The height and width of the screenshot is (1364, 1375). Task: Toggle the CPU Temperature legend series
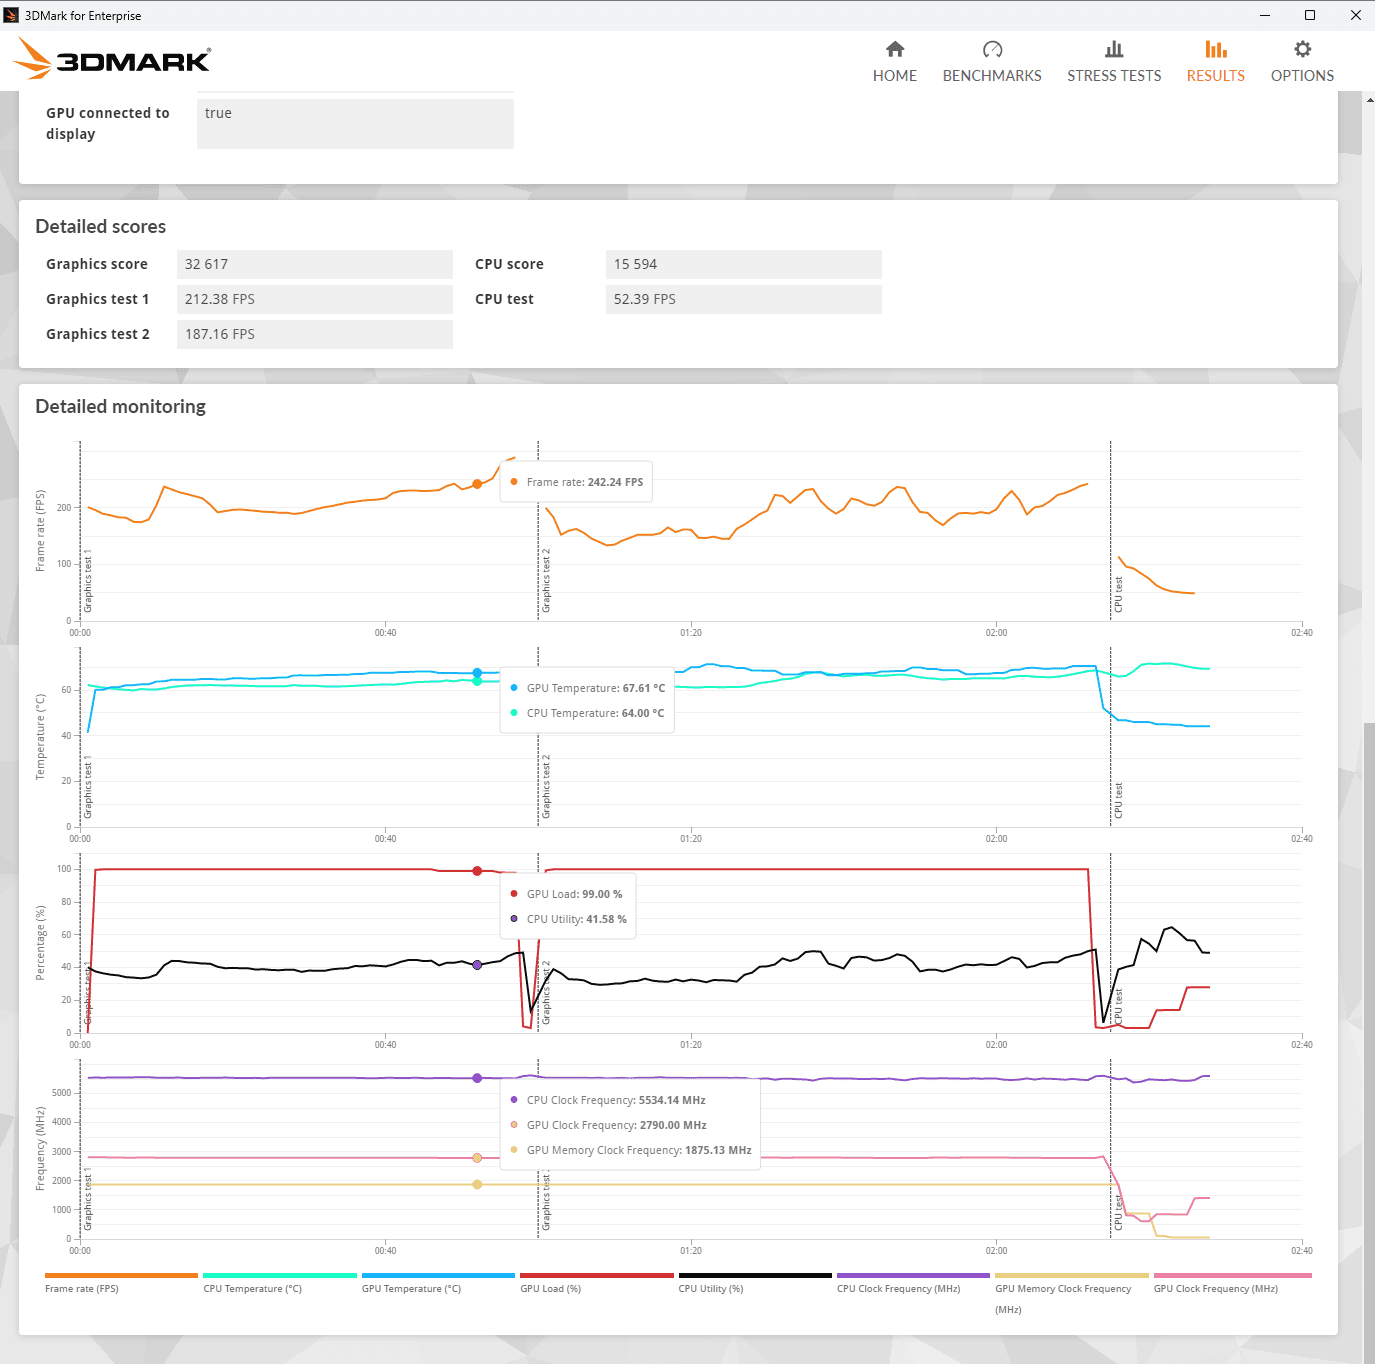[280, 1282]
